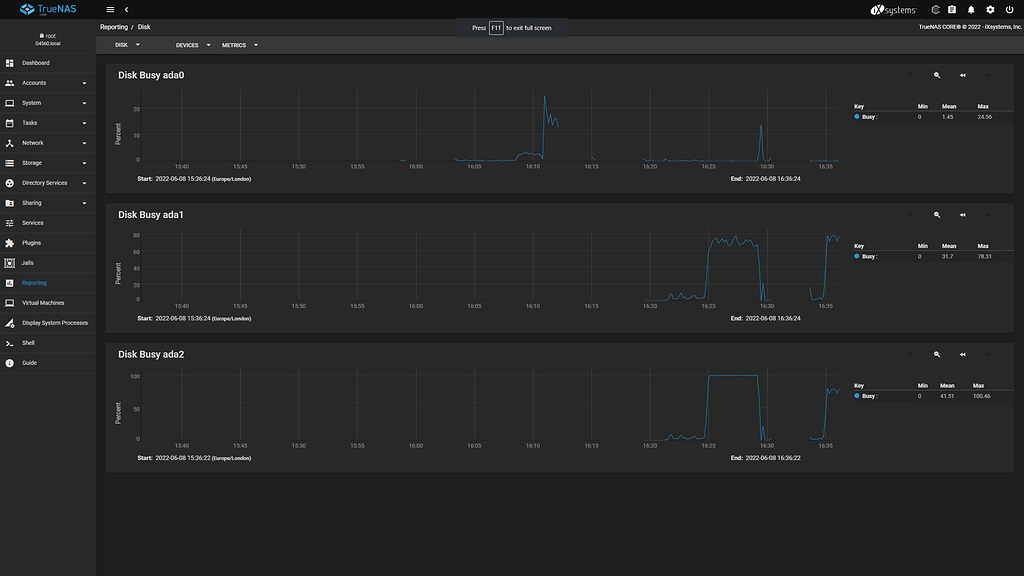Collapse the navigation sidebar with hamburger icon

click(x=109, y=8)
